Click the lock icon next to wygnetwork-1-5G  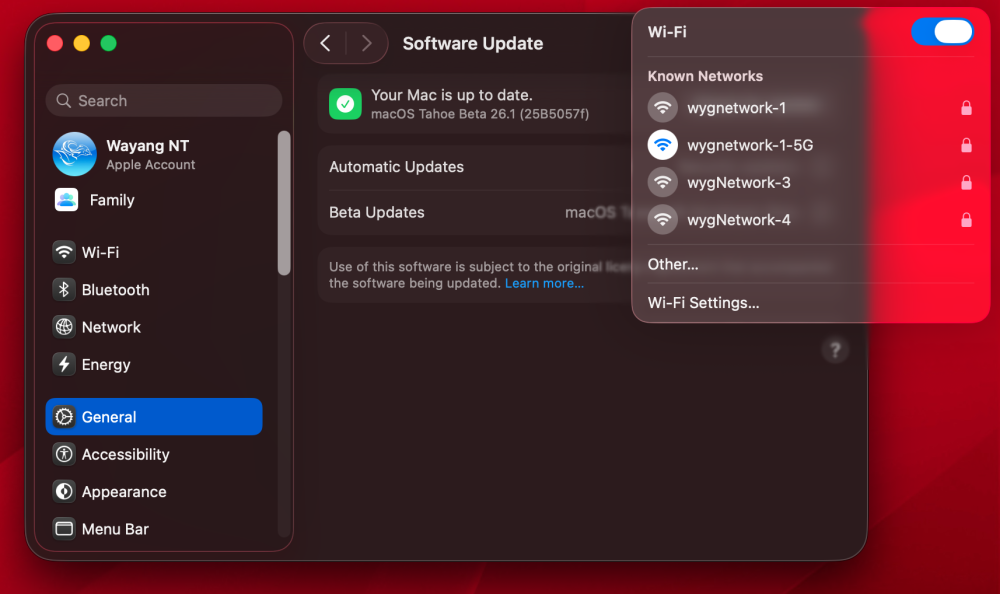[x=966, y=145]
